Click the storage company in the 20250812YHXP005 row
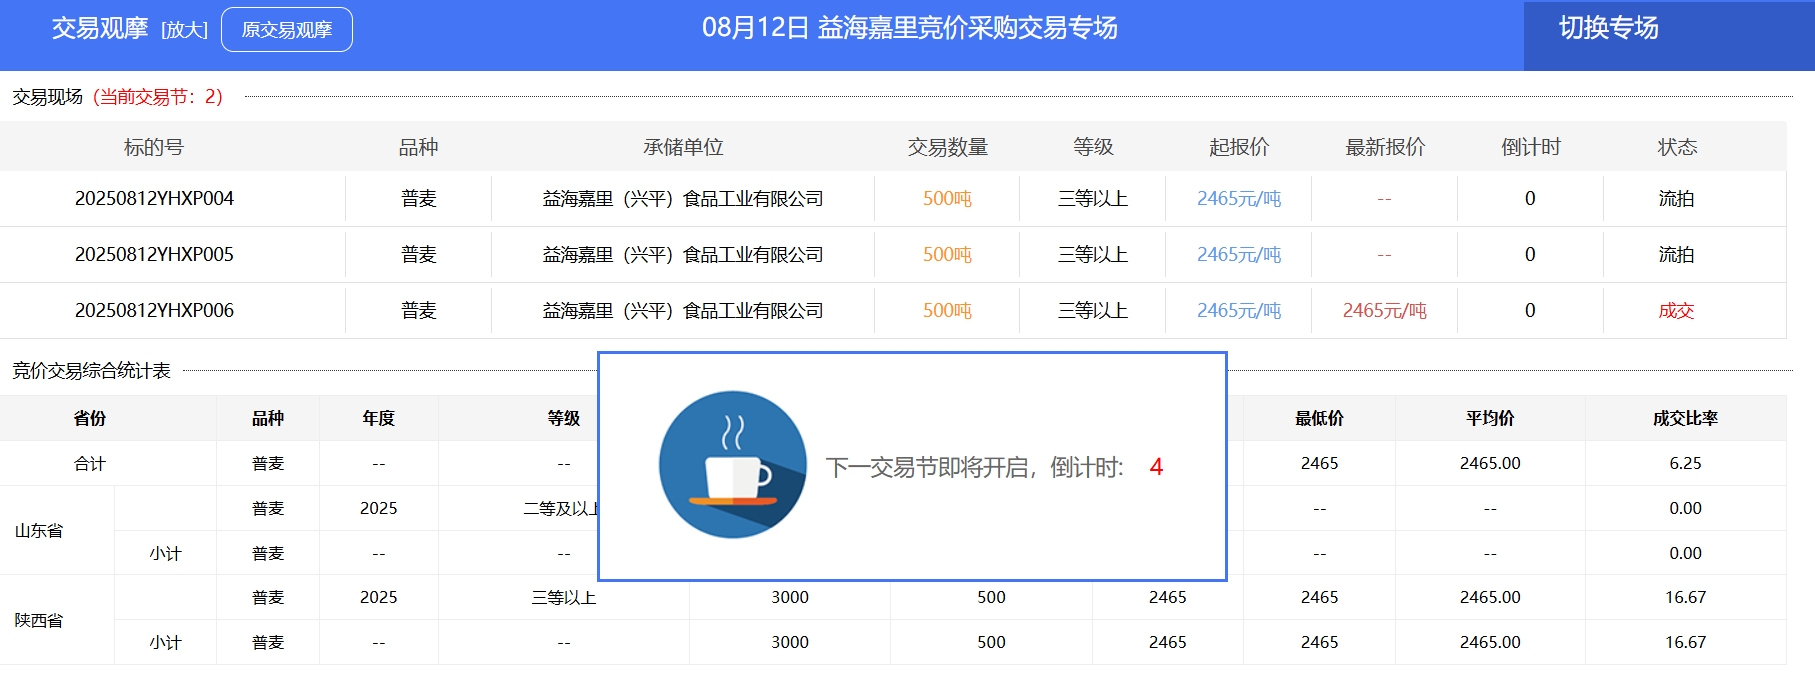Image resolution: width=1815 pixels, height=678 pixels. [683, 255]
